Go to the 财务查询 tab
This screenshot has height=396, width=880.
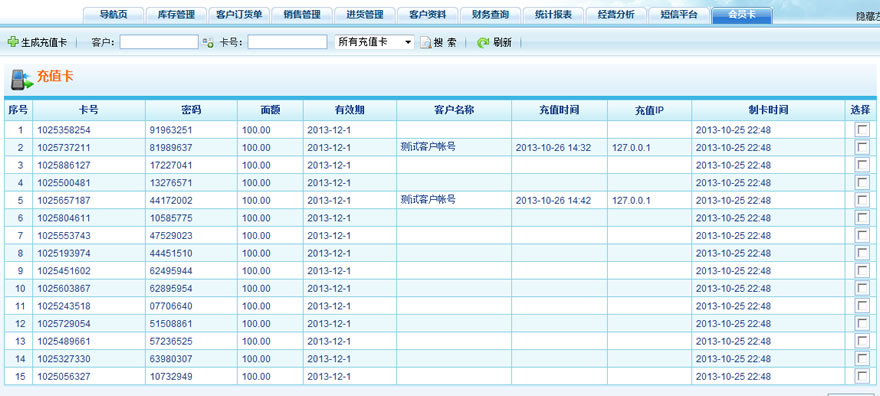[491, 16]
